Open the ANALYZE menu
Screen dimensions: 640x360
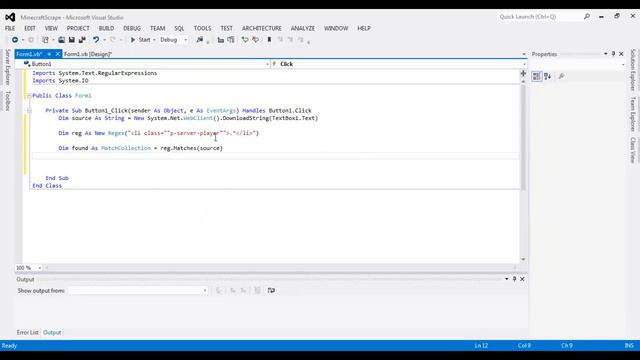point(303,29)
